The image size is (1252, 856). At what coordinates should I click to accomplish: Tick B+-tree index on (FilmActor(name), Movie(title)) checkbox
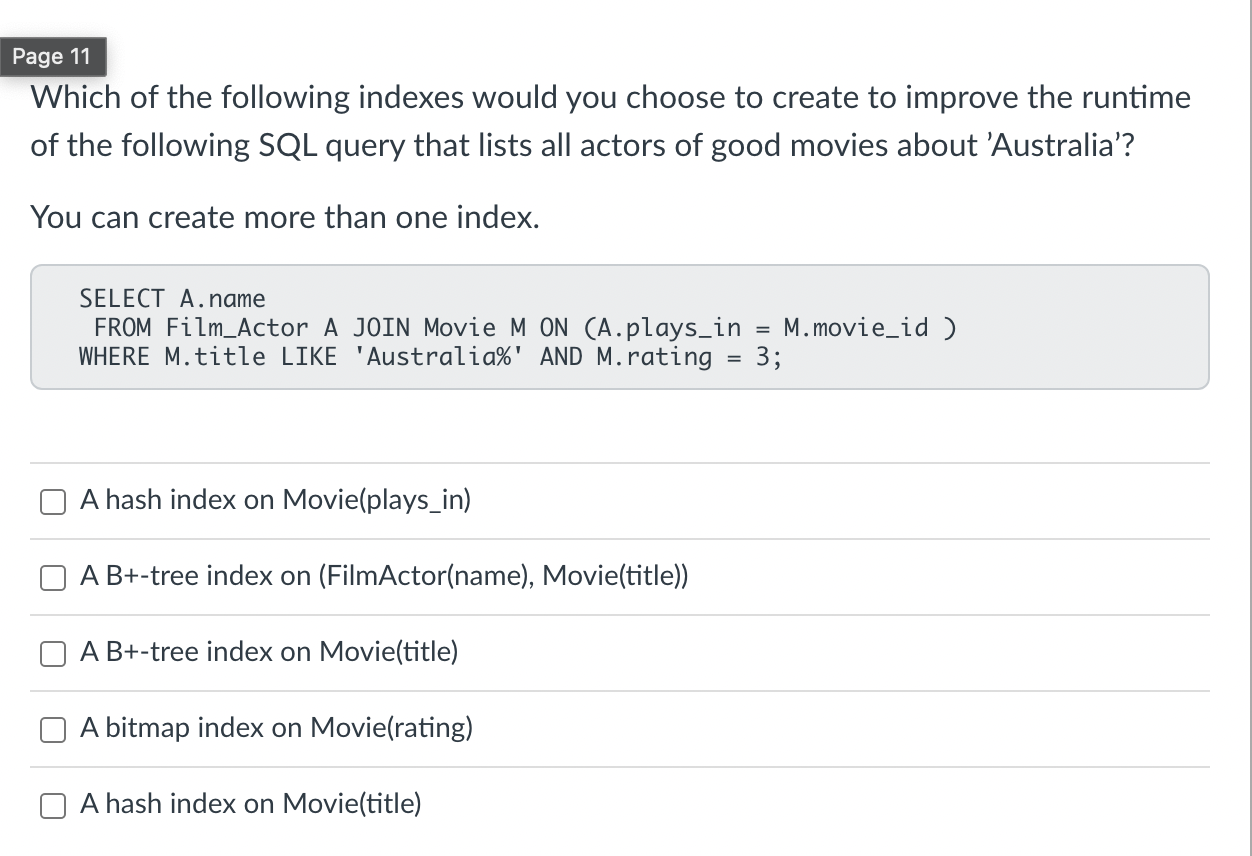pyautogui.click(x=54, y=577)
